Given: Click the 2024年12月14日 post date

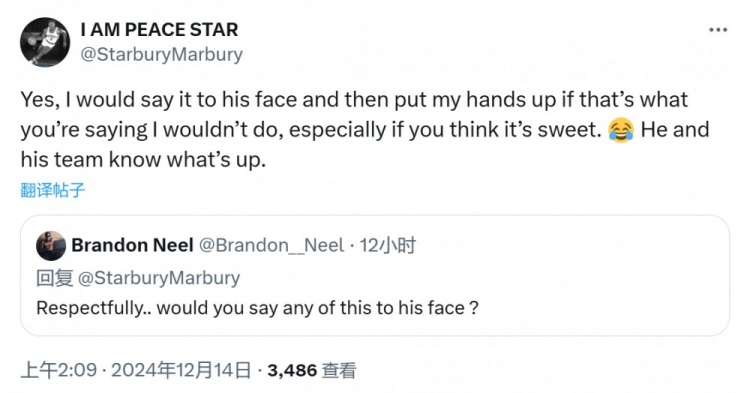Looking at the screenshot, I should coord(181,370).
